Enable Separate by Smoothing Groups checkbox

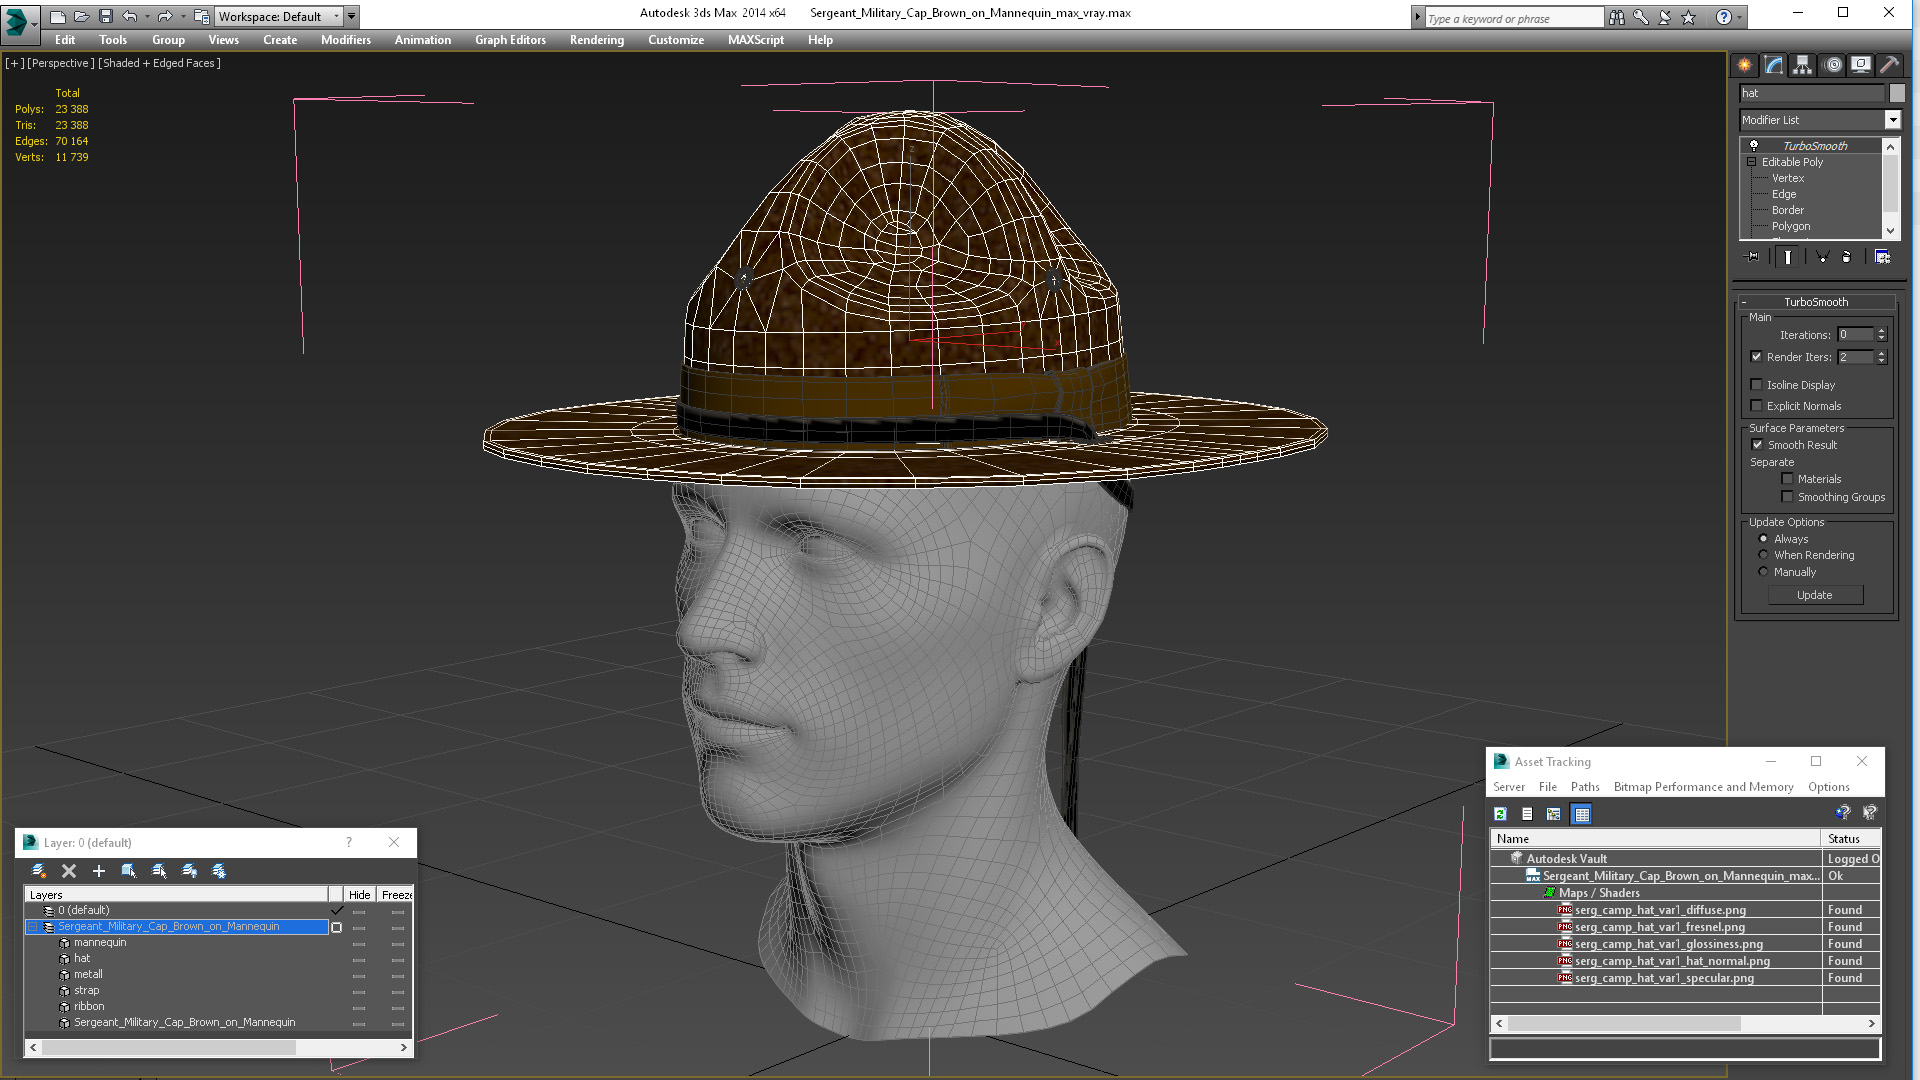(1788, 497)
